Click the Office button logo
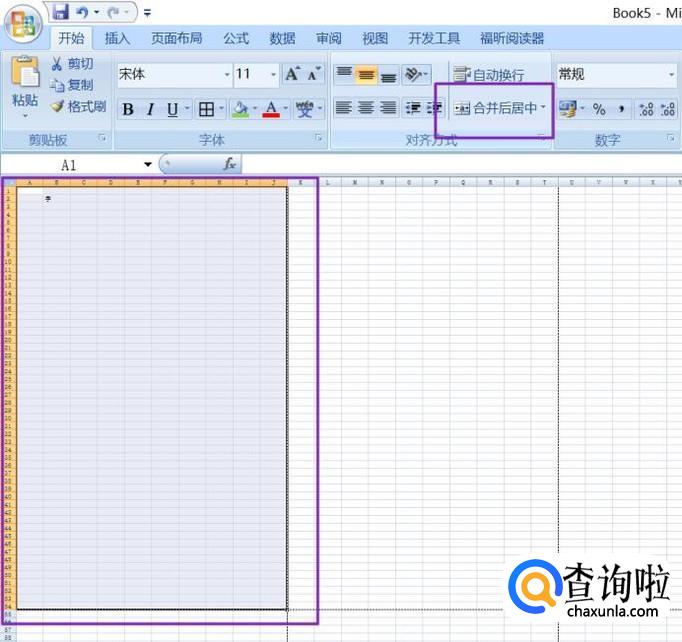The height and width of the screenshot is (642, 682). click(x=23, y=24)
